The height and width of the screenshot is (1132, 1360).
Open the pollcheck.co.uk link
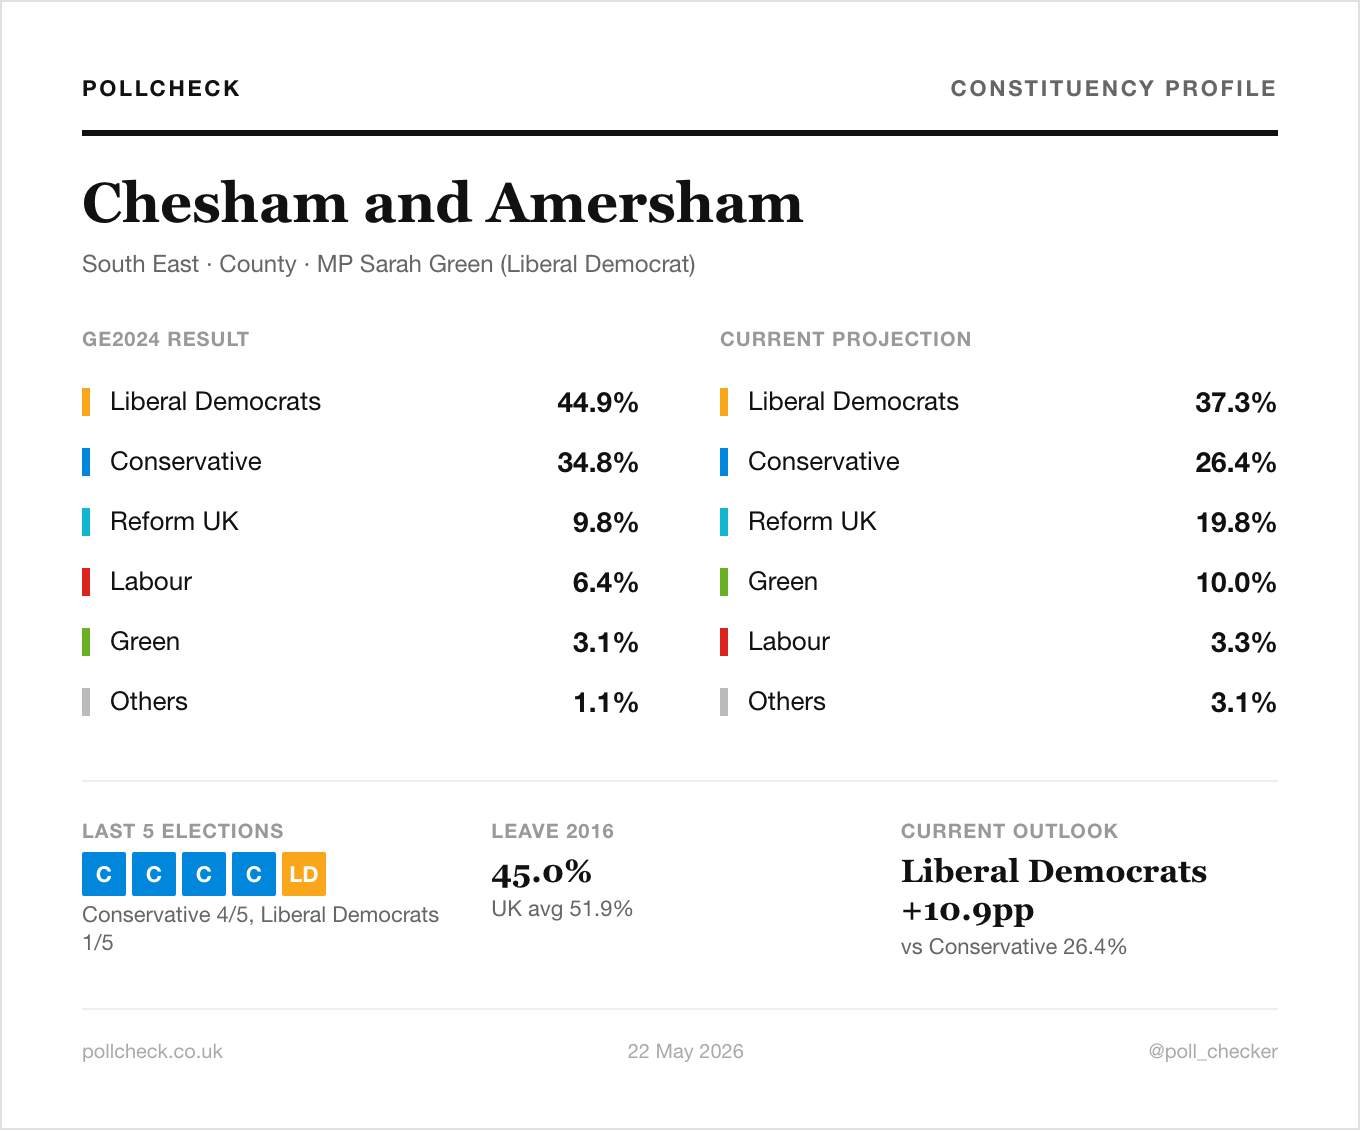(x=152, y=1052)
